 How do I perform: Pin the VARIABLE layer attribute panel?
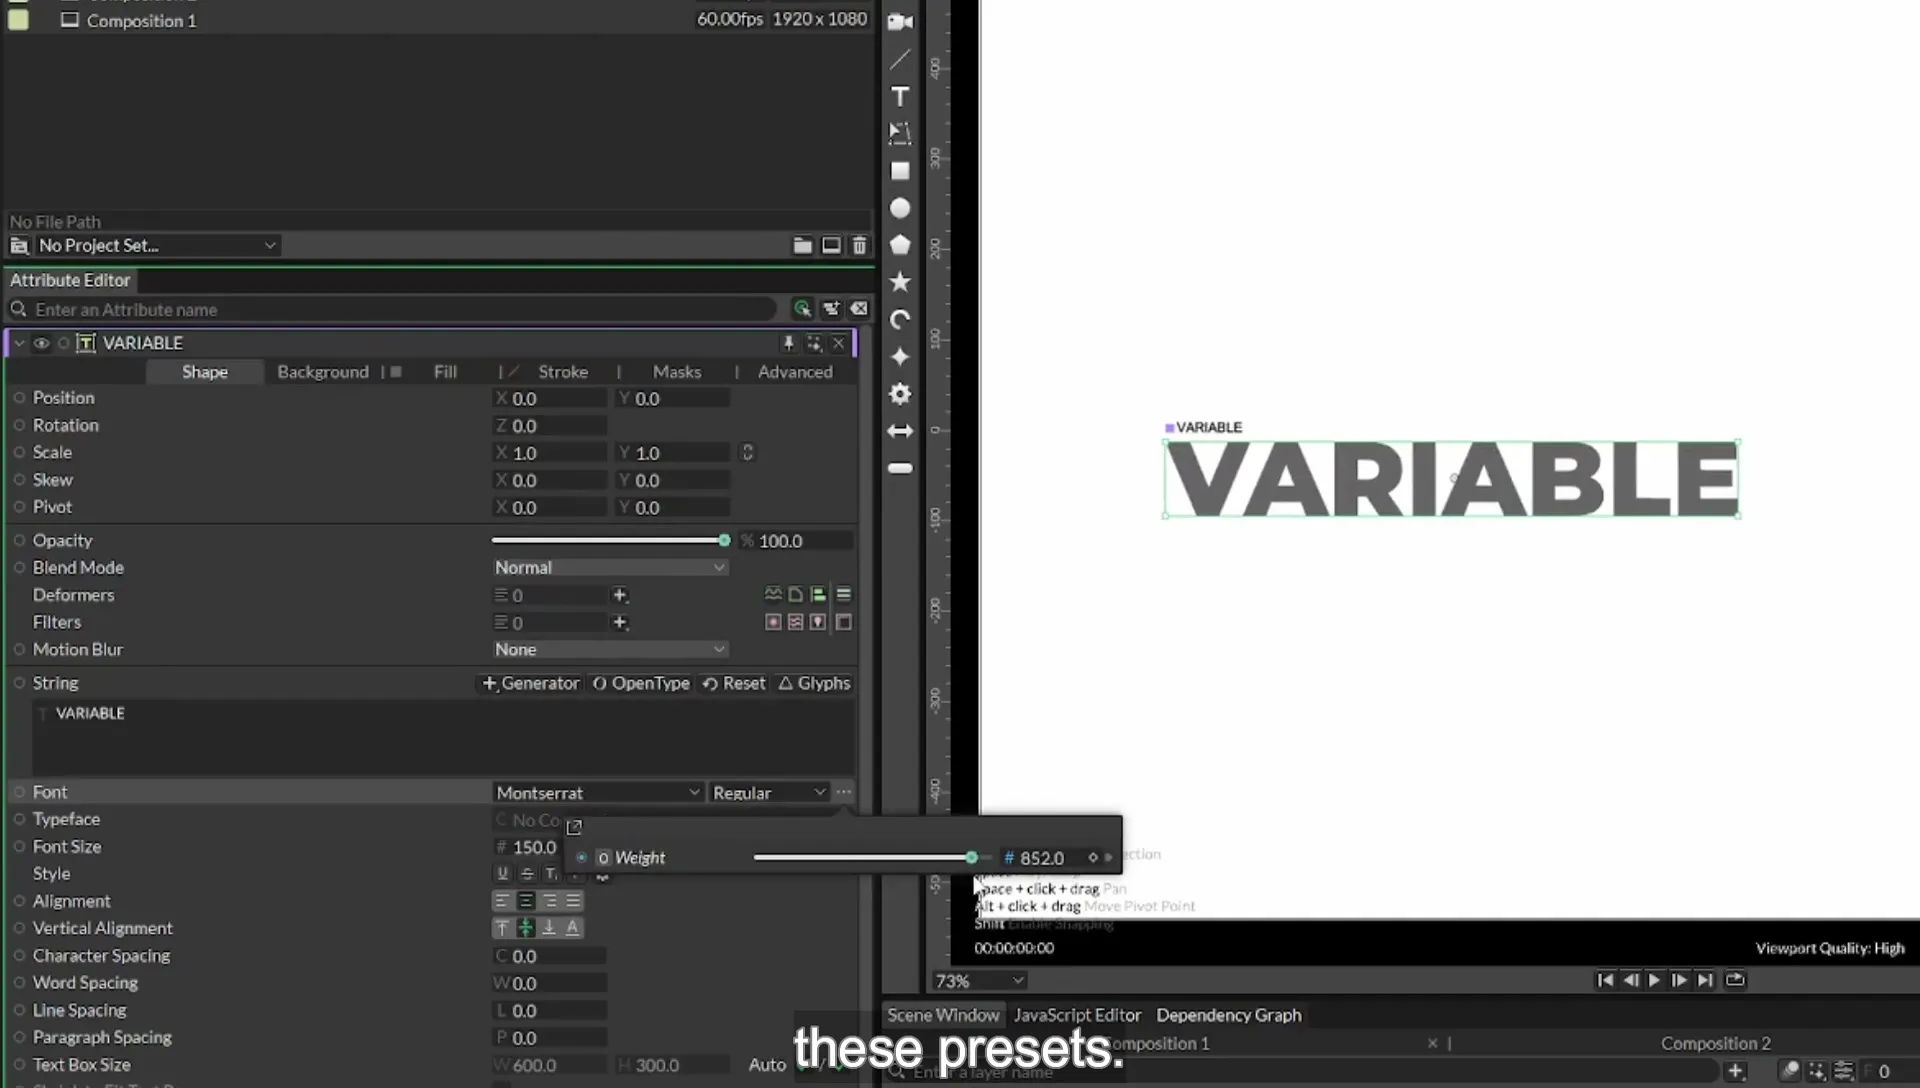788,343
